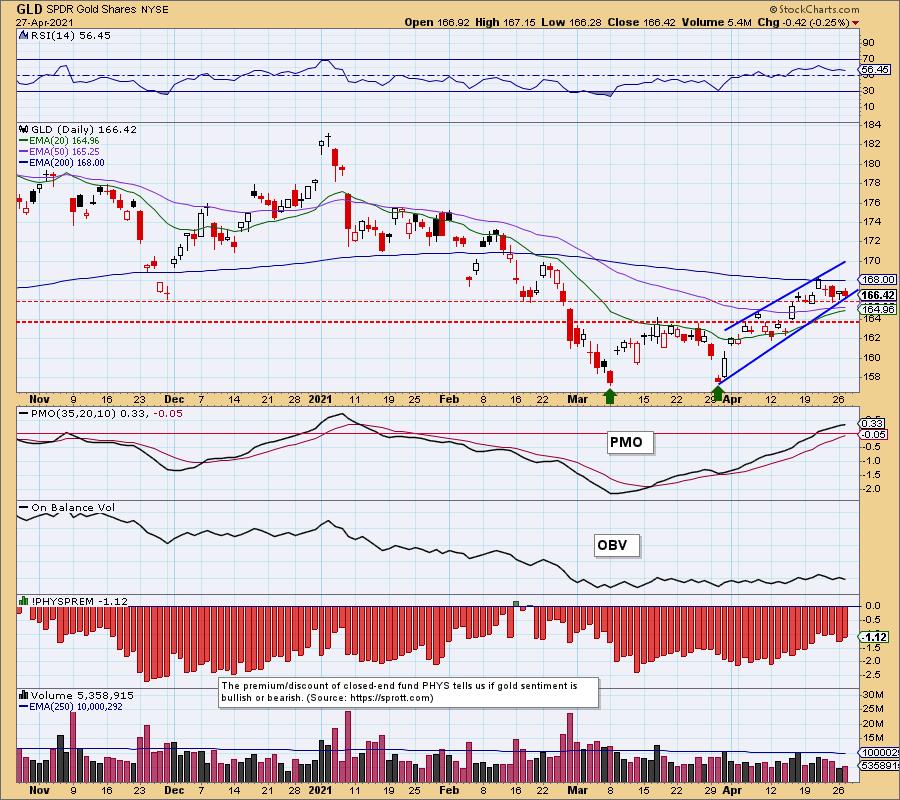Screen dimensions: 900x800
Task: Click the !PHYSPREM -1.12 legend text
Action: click(x=79, y=601)
